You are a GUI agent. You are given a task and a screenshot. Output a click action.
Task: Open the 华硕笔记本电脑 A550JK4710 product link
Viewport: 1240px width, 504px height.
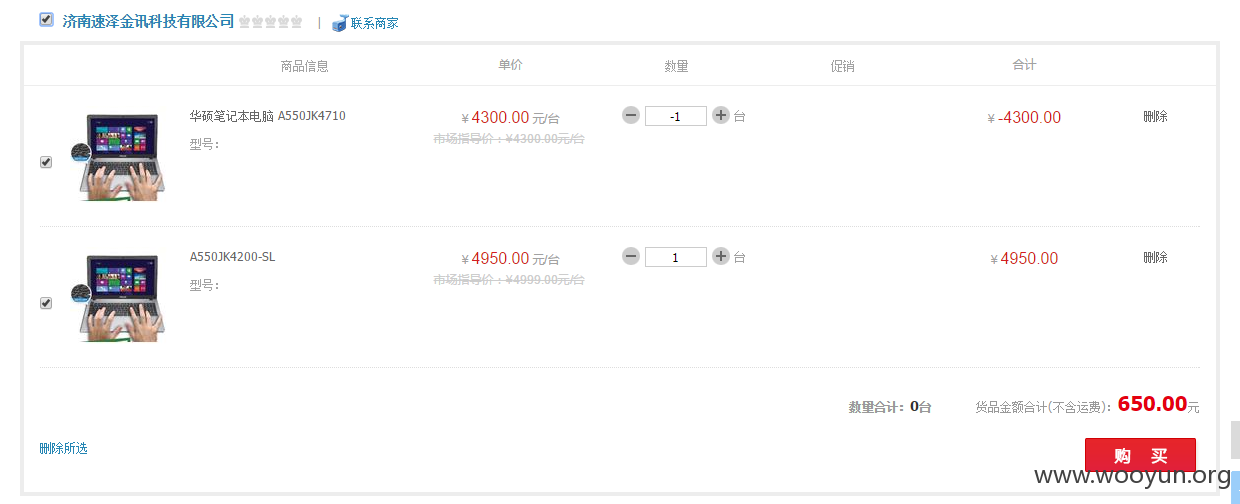click(268, 116)
